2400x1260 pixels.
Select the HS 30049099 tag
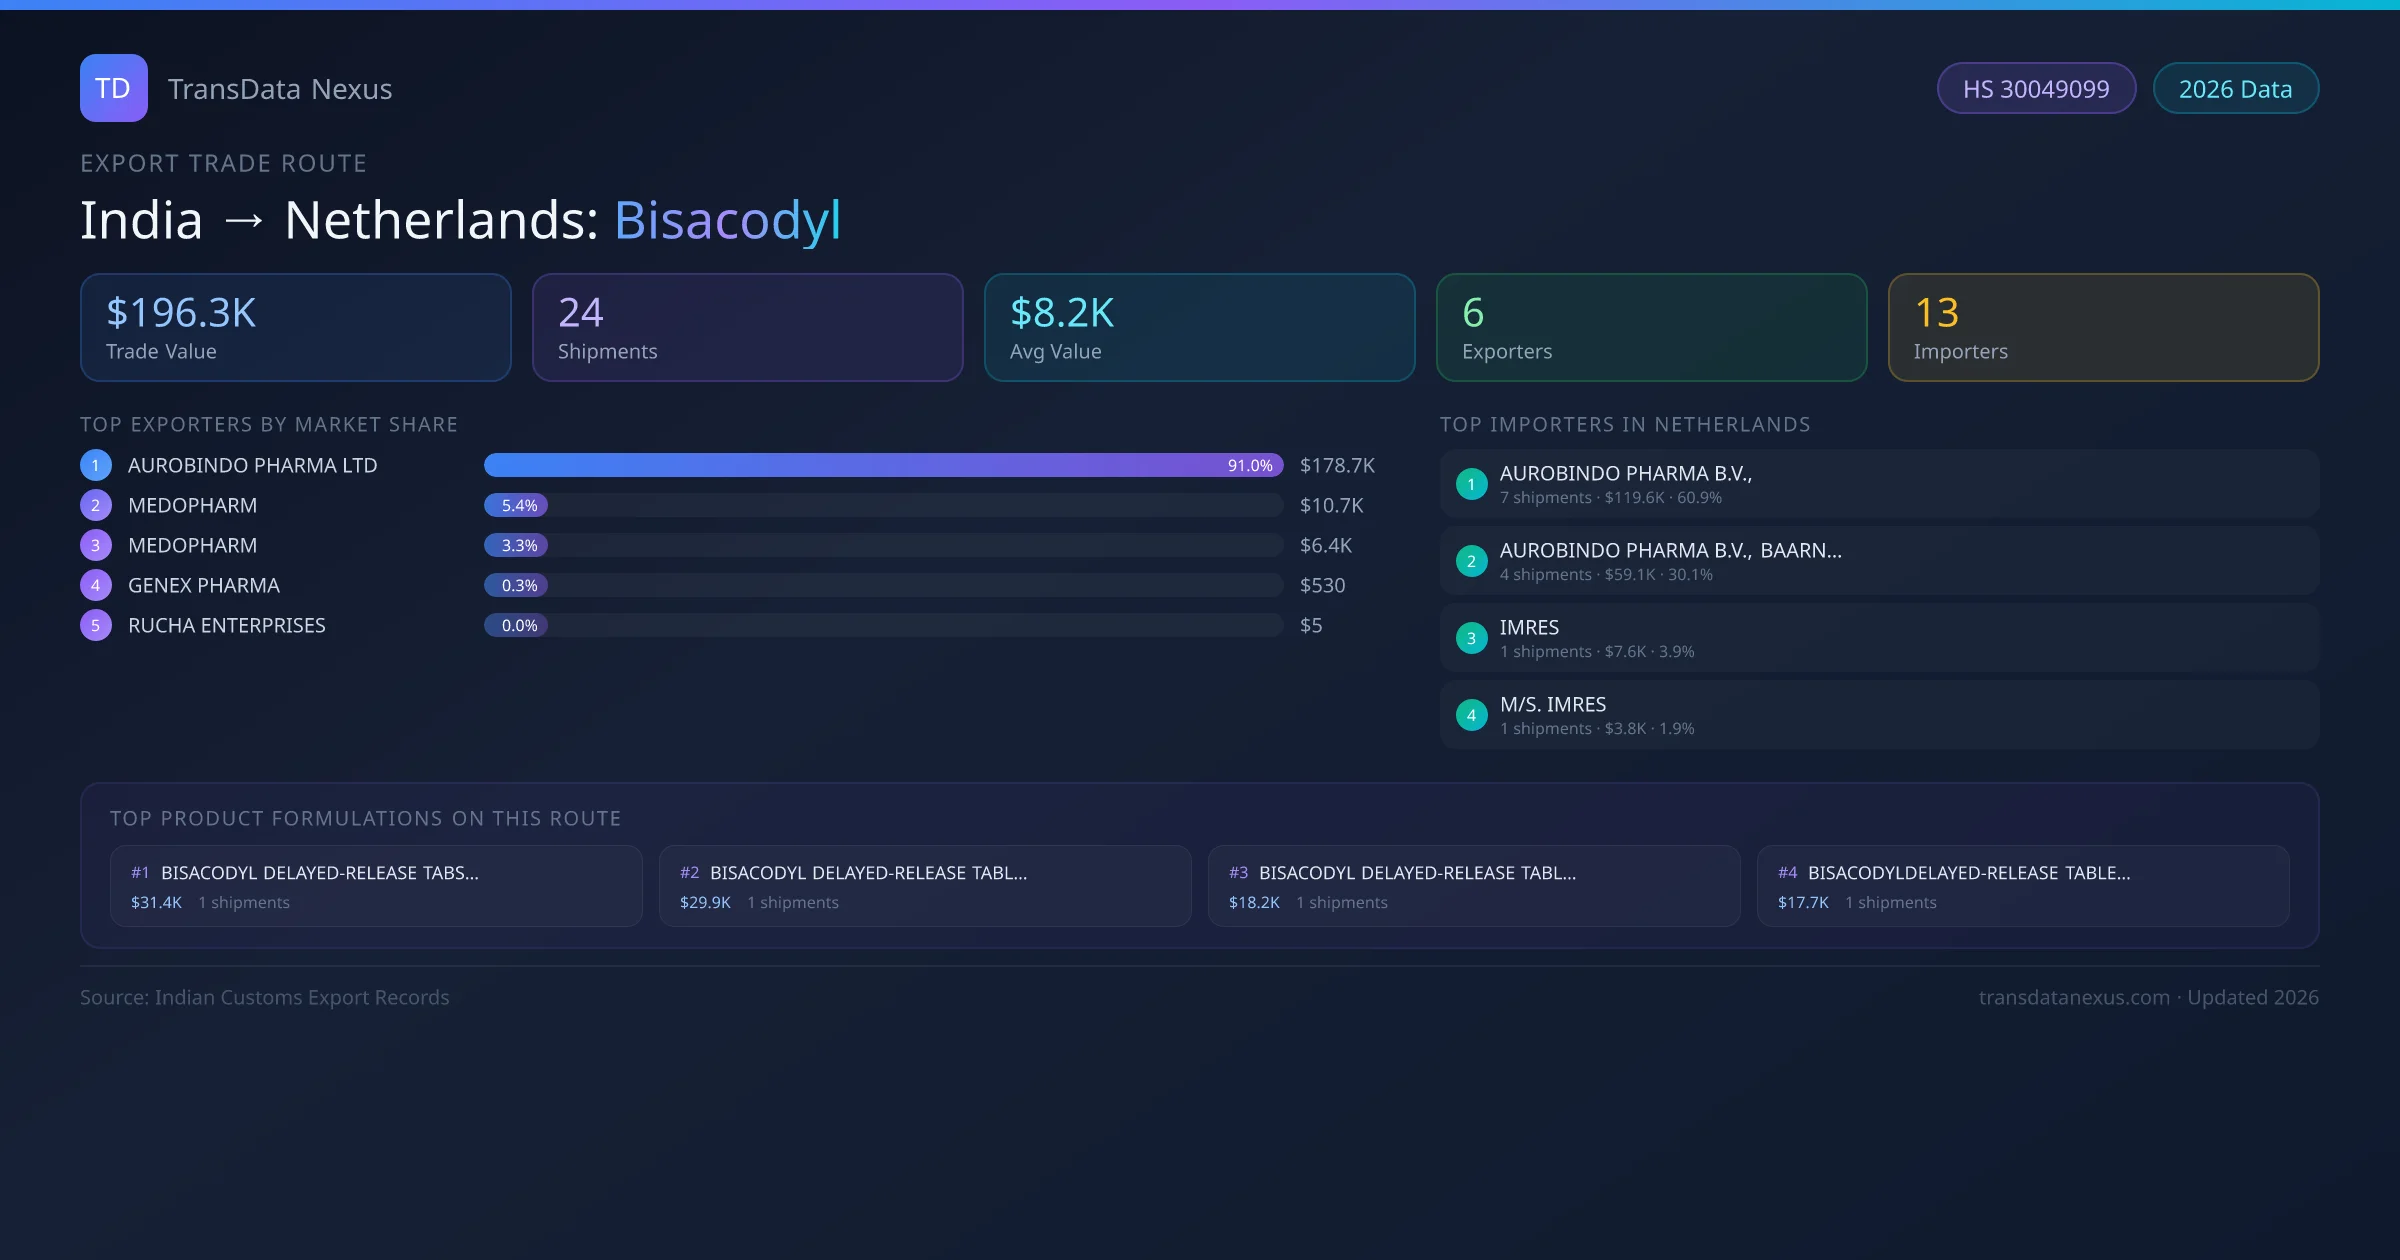click(x=2035, y=89)
